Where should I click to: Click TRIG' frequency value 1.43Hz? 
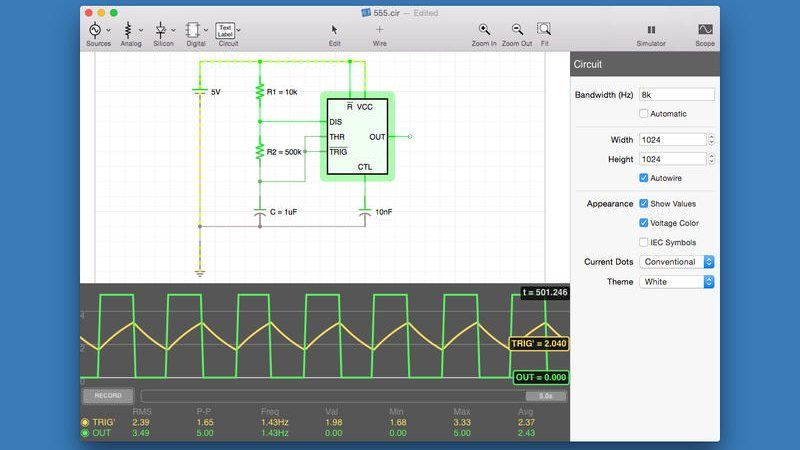tap(274, 422)
